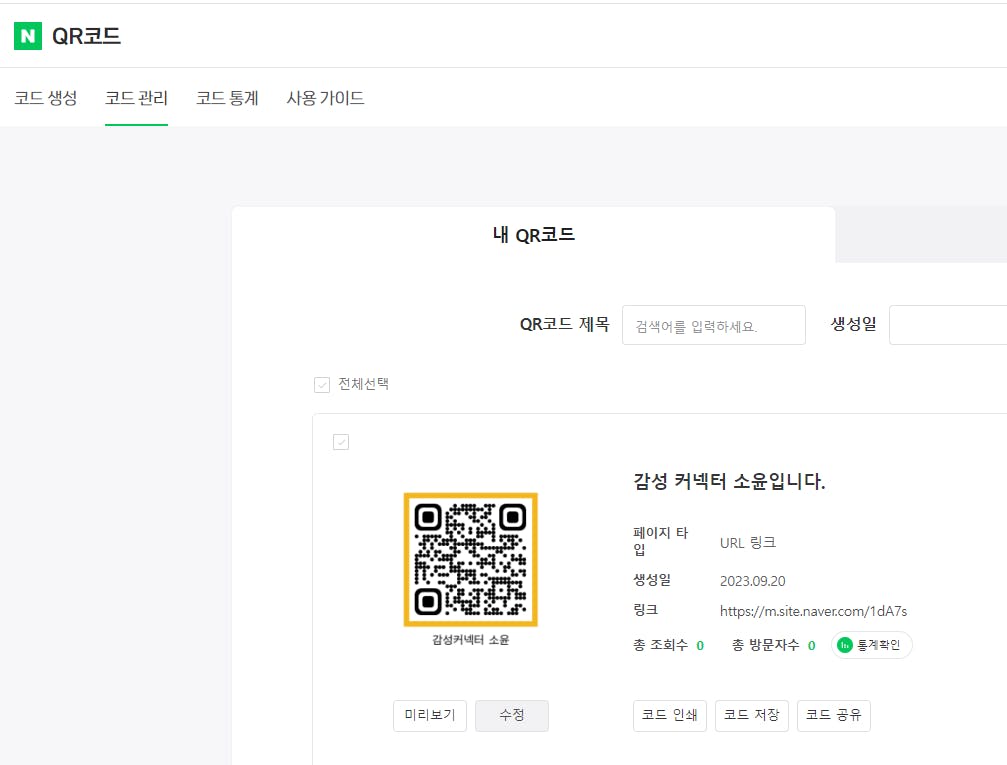Open the 코드 통계 tab

(227, 98)
